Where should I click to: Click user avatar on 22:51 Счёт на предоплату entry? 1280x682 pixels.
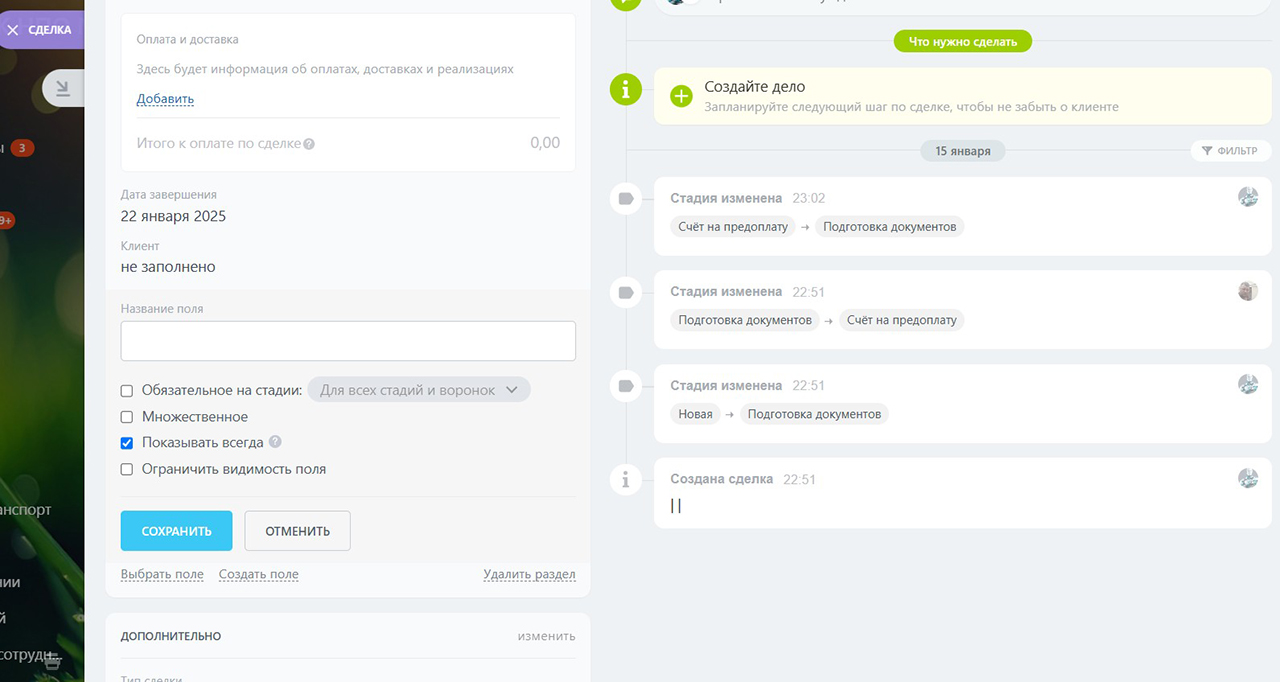pos(1247,291)
